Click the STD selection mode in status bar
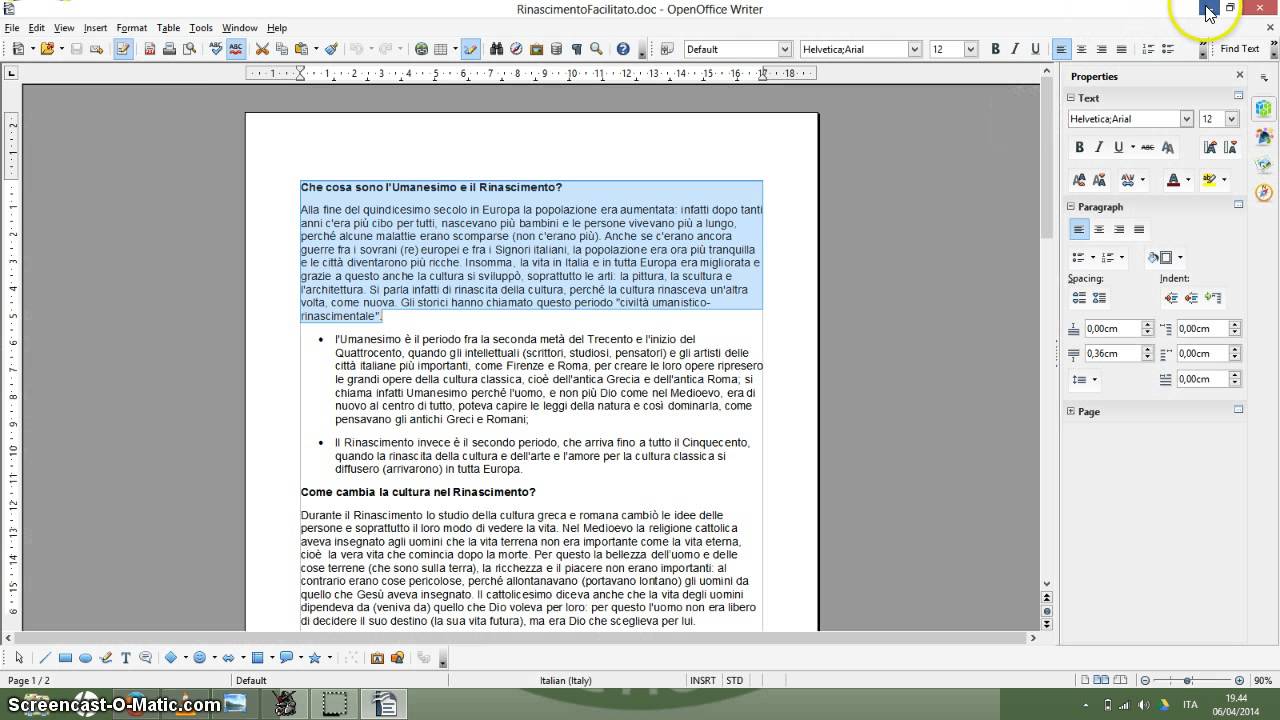1280x720 pixels. [x=735, y=681]
